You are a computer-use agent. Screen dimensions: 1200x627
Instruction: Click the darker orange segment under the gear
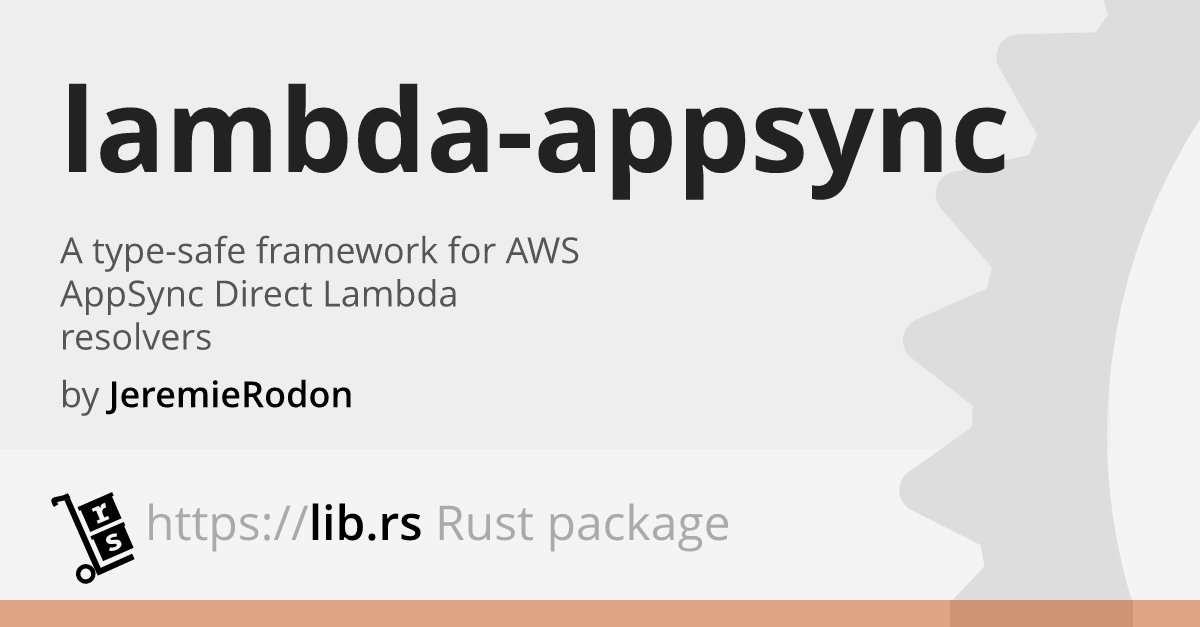[1041, 614]
